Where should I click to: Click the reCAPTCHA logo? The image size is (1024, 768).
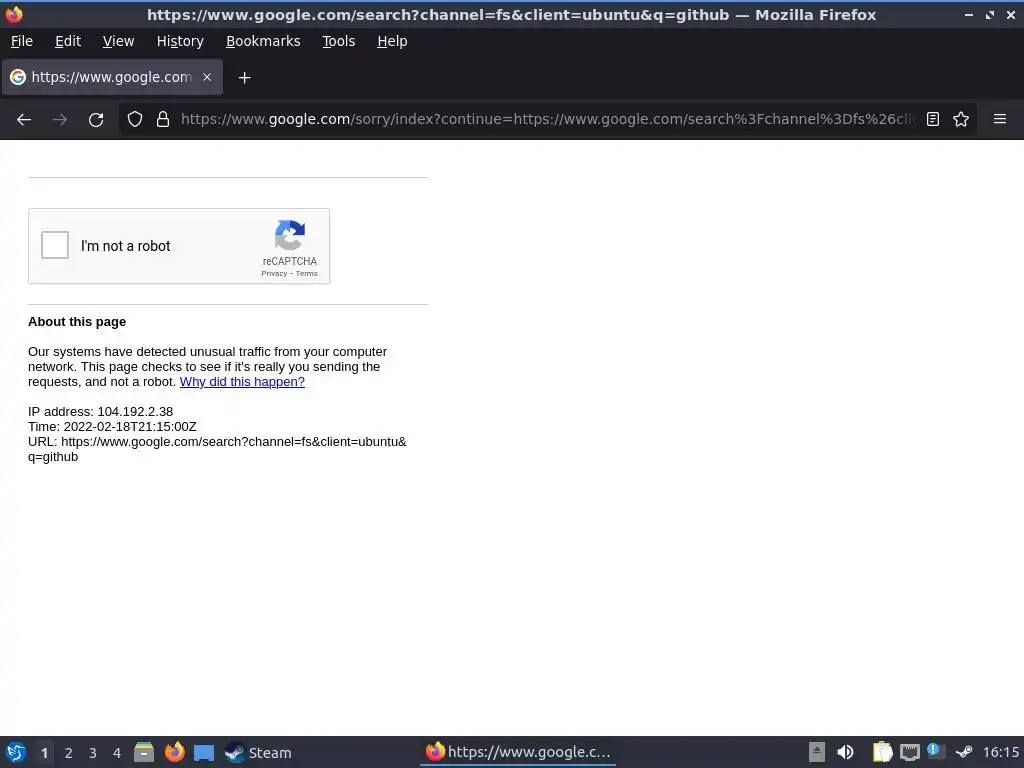pyautogui.click(x=290, y=235)
